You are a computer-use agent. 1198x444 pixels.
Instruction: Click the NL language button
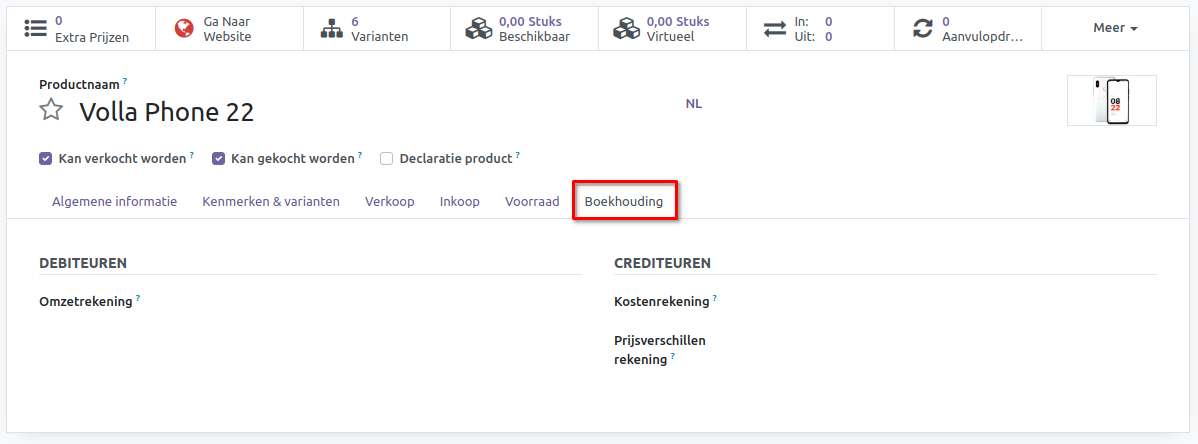point(693,104)
